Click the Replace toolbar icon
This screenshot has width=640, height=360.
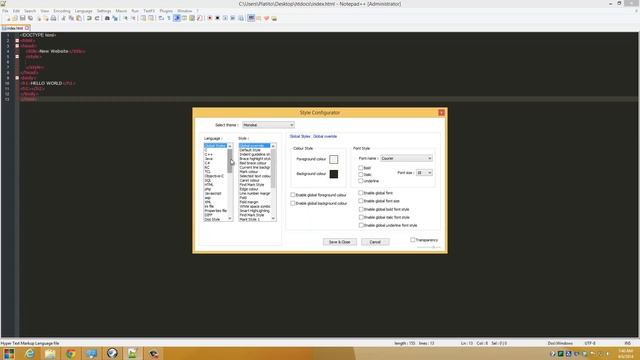pos(115,18)
